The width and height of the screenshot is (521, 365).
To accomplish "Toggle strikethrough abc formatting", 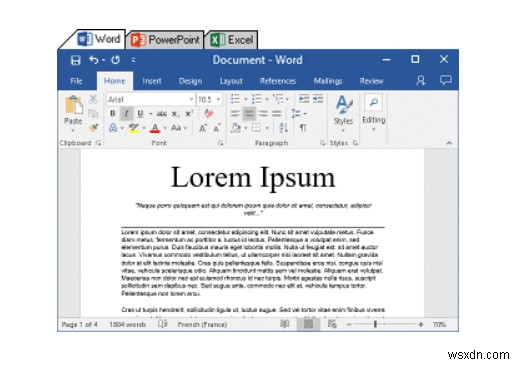I will point(161,114).
